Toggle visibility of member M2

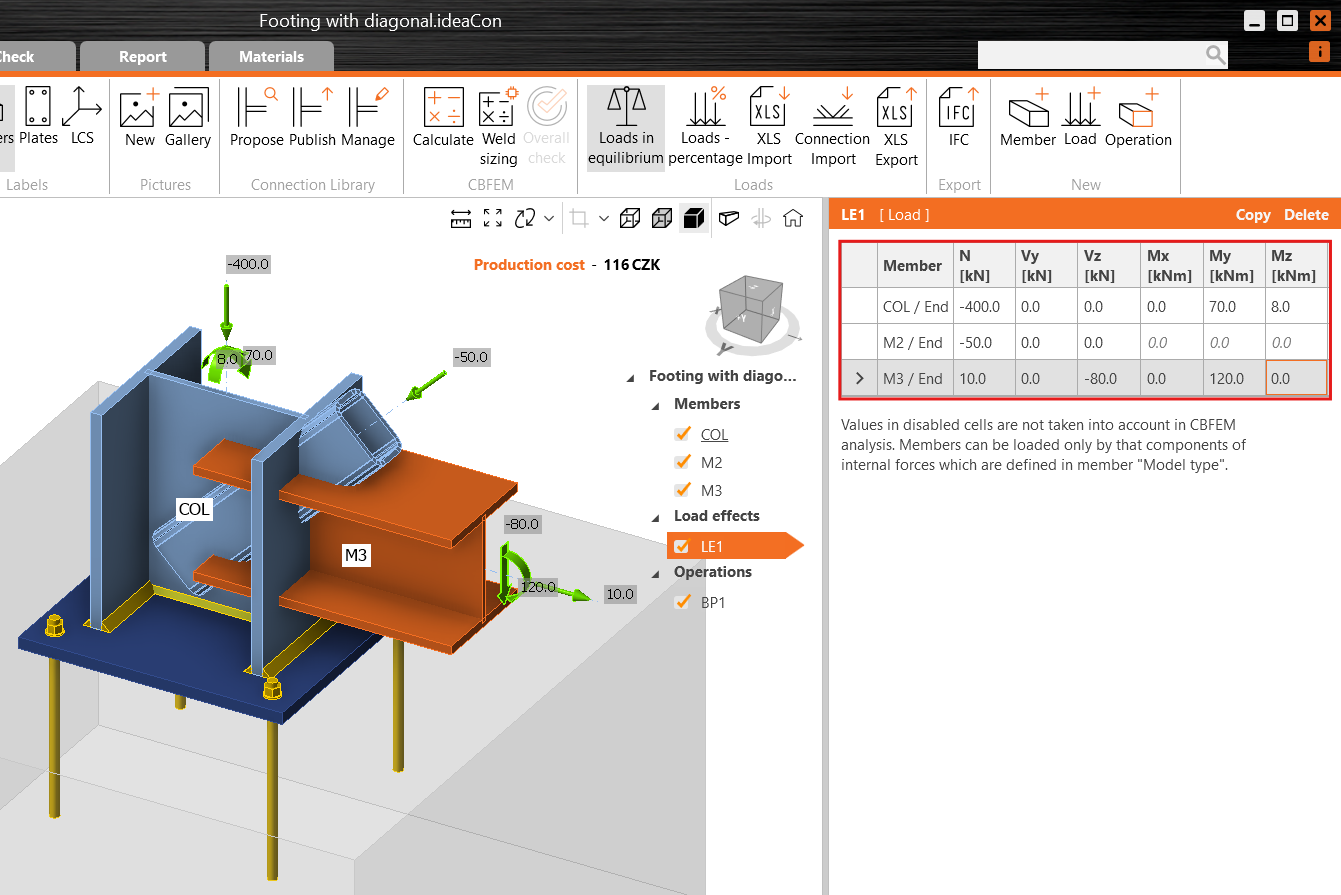click(683, 462)
